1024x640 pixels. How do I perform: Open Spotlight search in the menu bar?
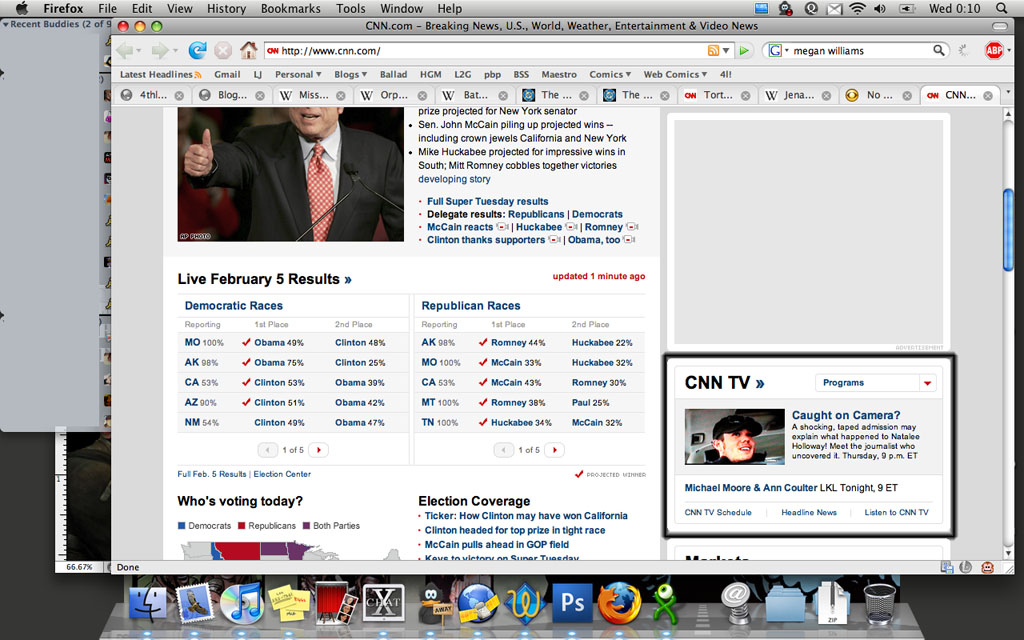[1001, 8]
